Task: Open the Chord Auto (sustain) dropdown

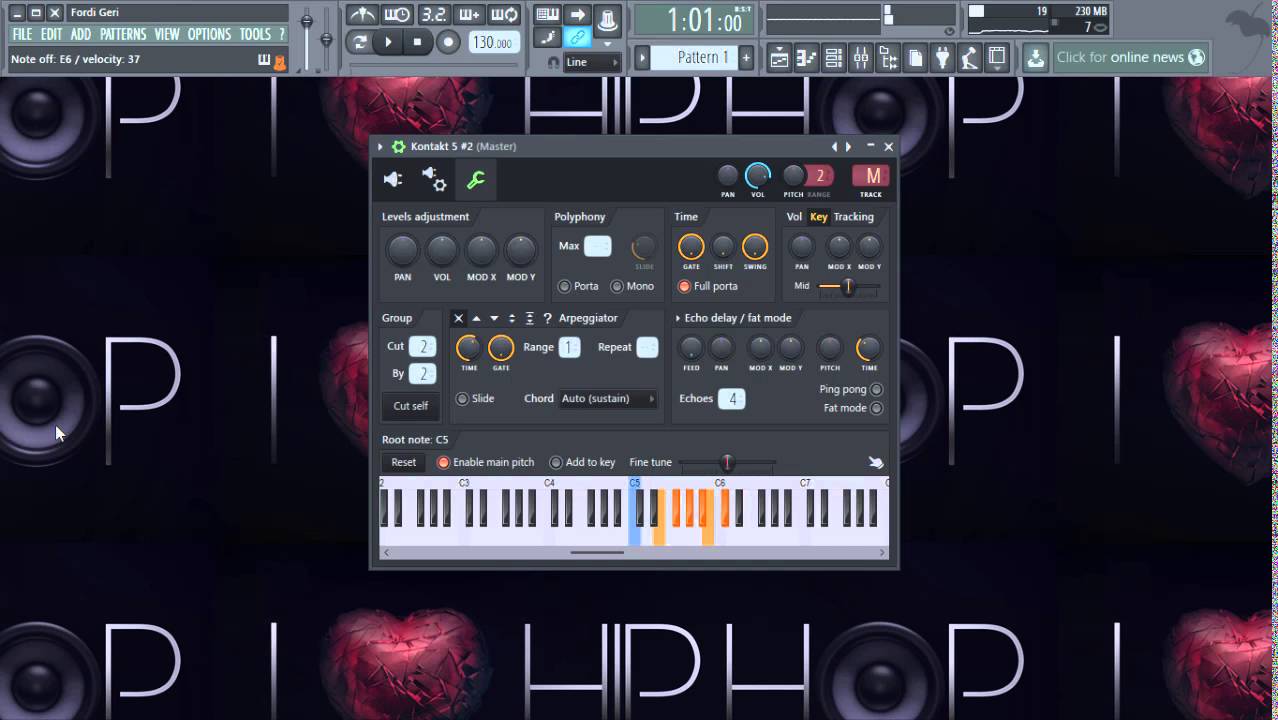Action: (x=608, y=399)
